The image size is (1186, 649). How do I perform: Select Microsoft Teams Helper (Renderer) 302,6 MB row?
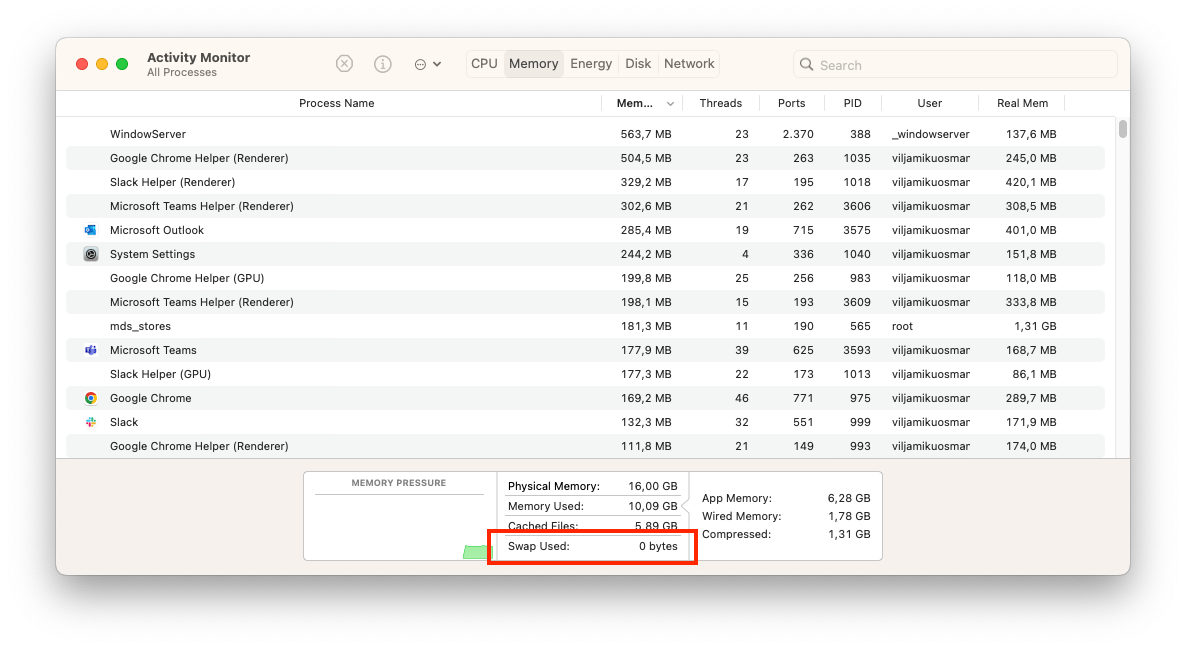585,206
